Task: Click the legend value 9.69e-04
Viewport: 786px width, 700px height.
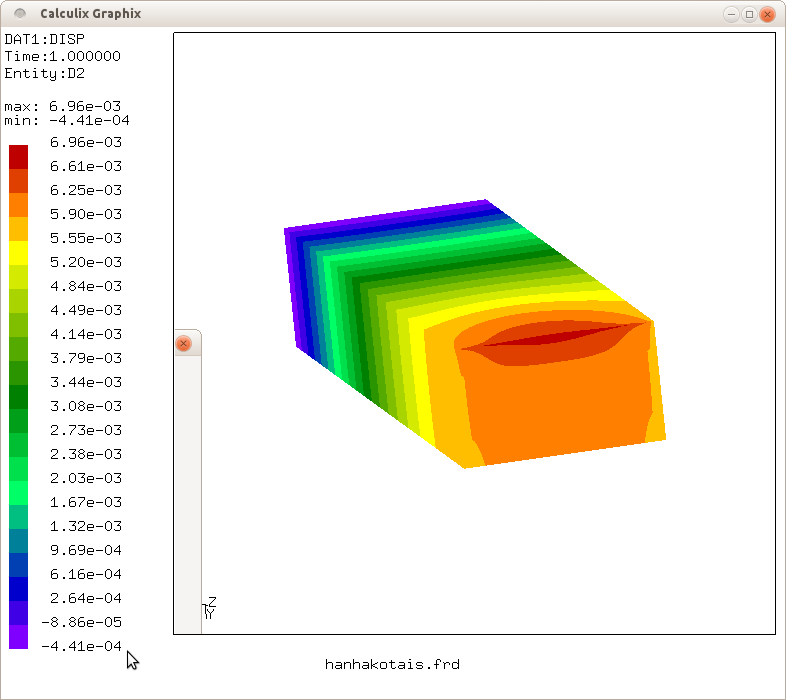Action: click(86, 551)
